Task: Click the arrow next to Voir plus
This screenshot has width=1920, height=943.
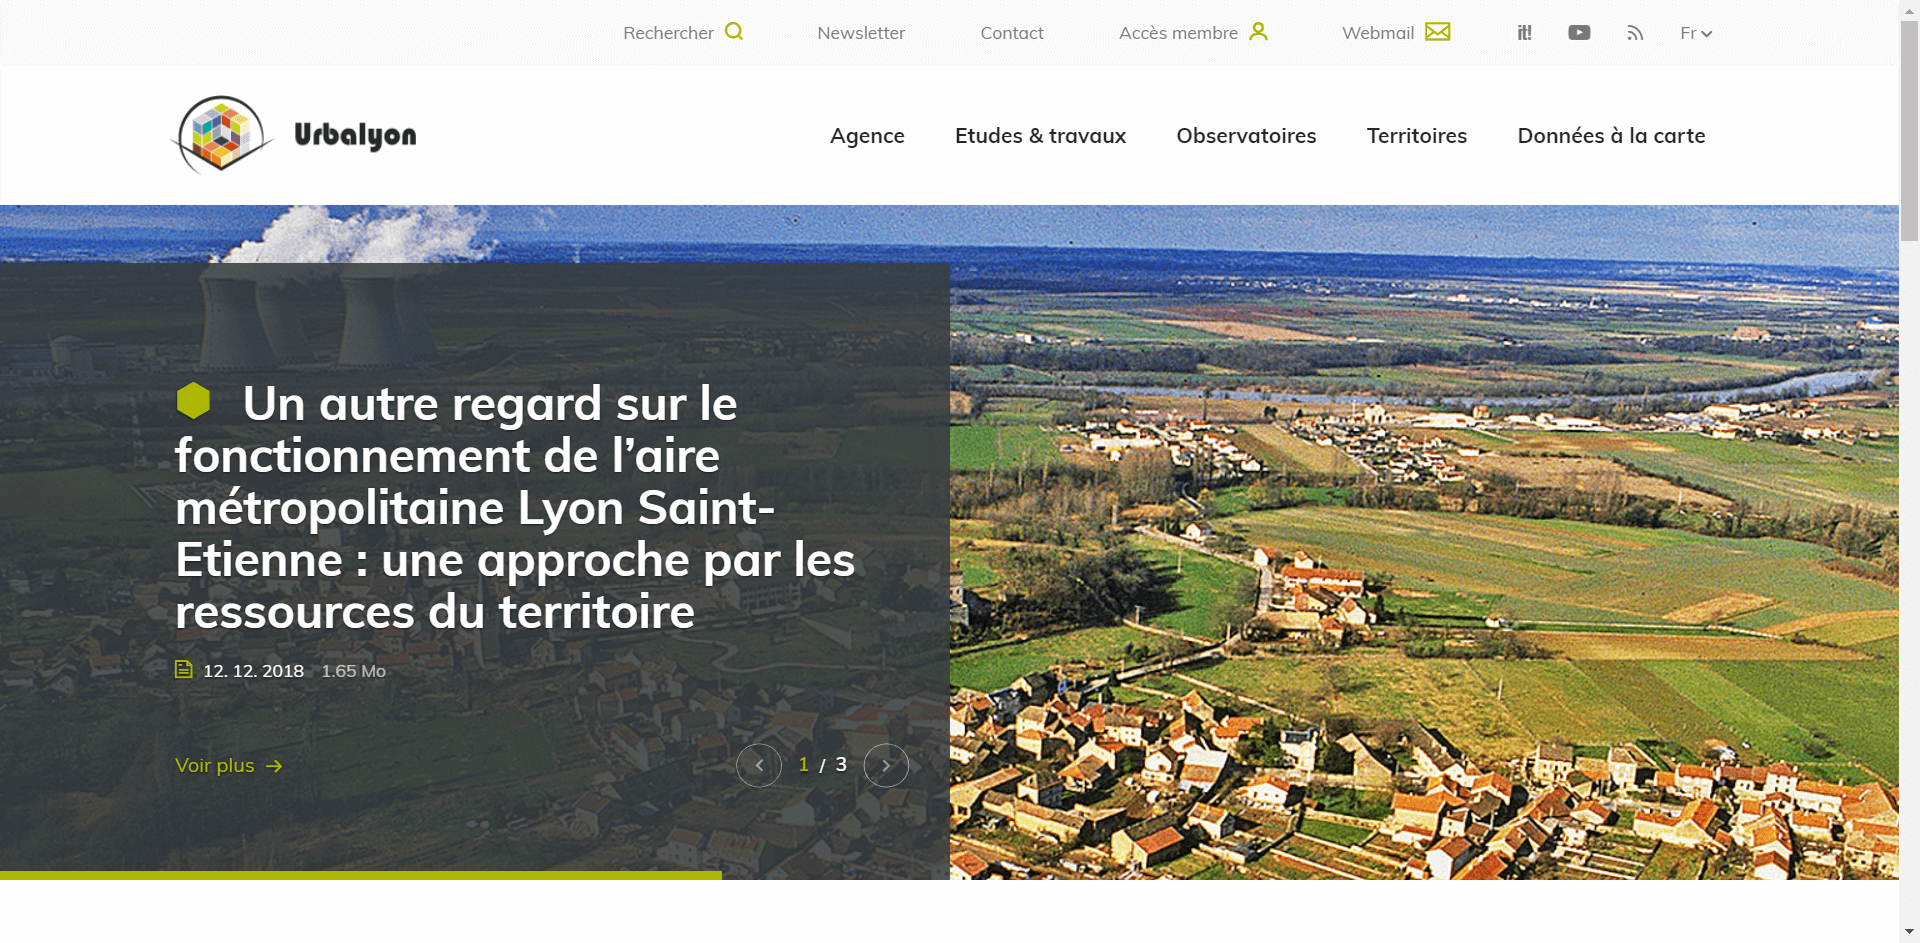Action: [274, 766]
